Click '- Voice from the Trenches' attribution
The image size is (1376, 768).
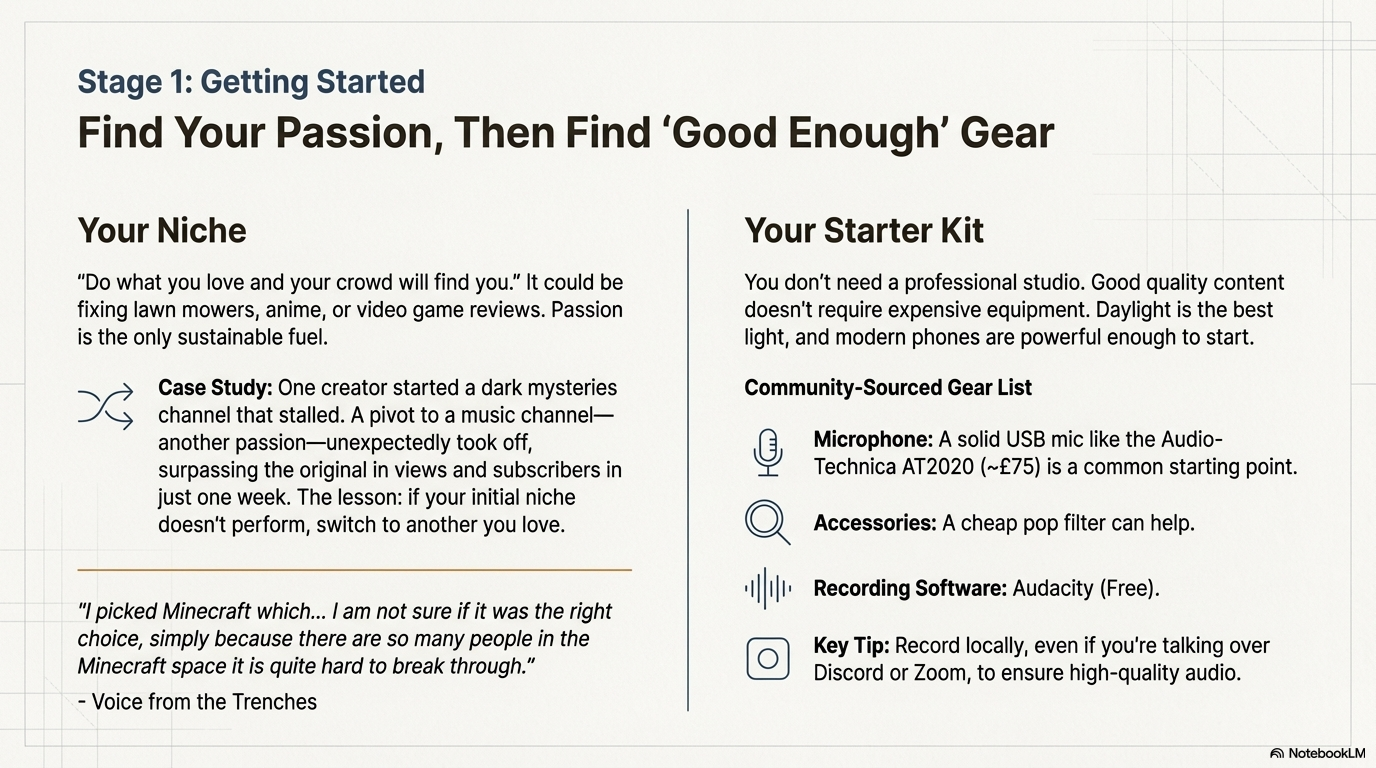click(x=197, y=702)
